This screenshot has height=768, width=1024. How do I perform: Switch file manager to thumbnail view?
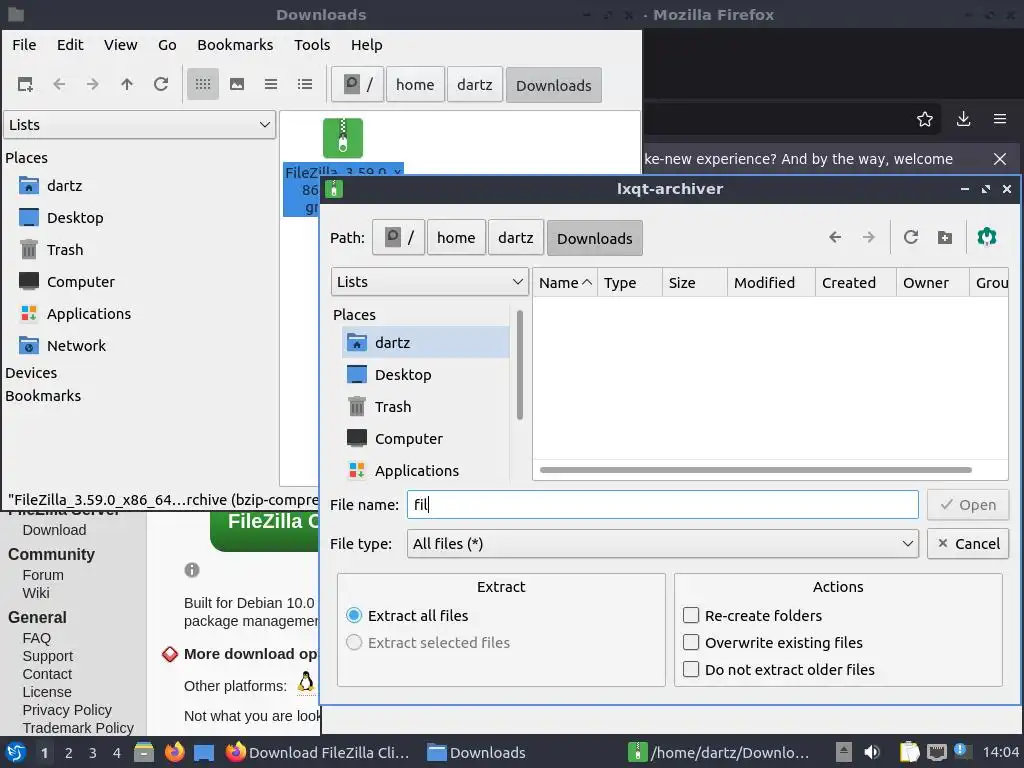pos(237,84)
